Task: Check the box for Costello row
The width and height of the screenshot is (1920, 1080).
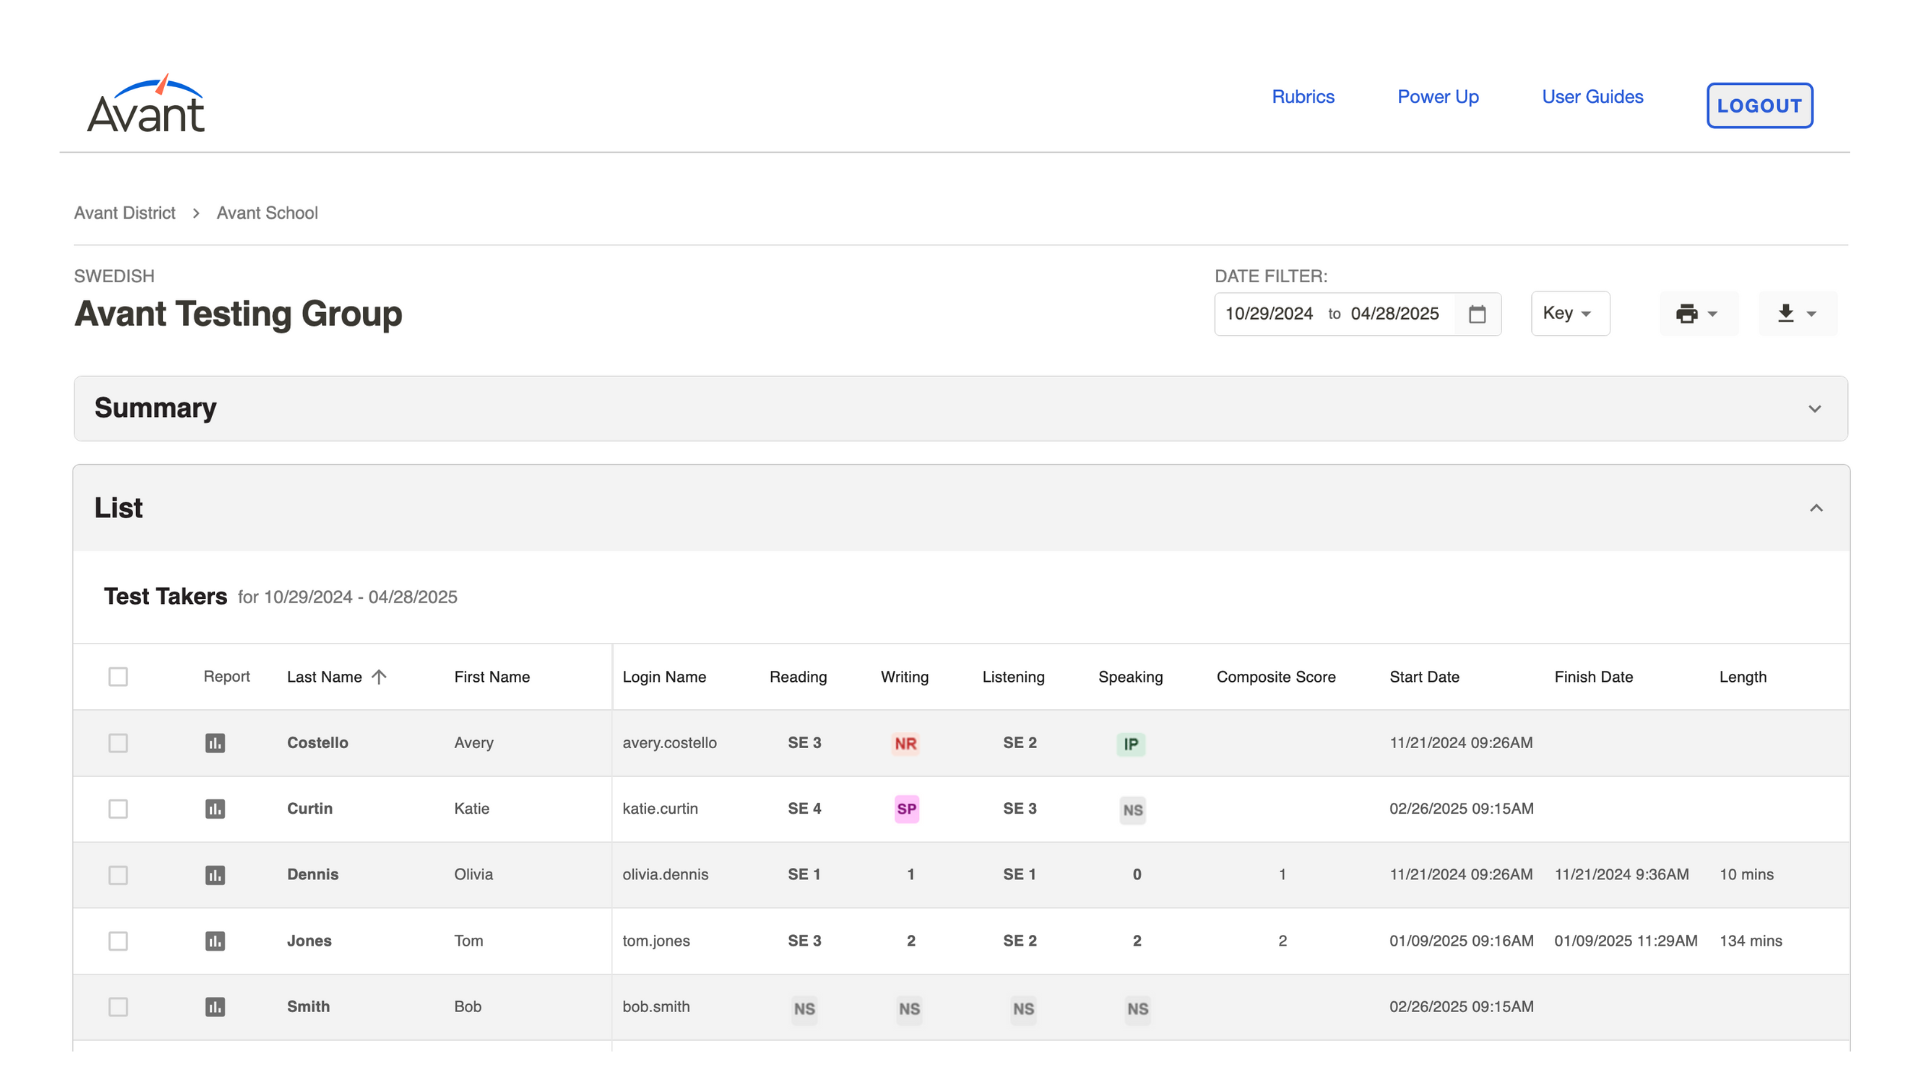Action: tap(118, 743)
